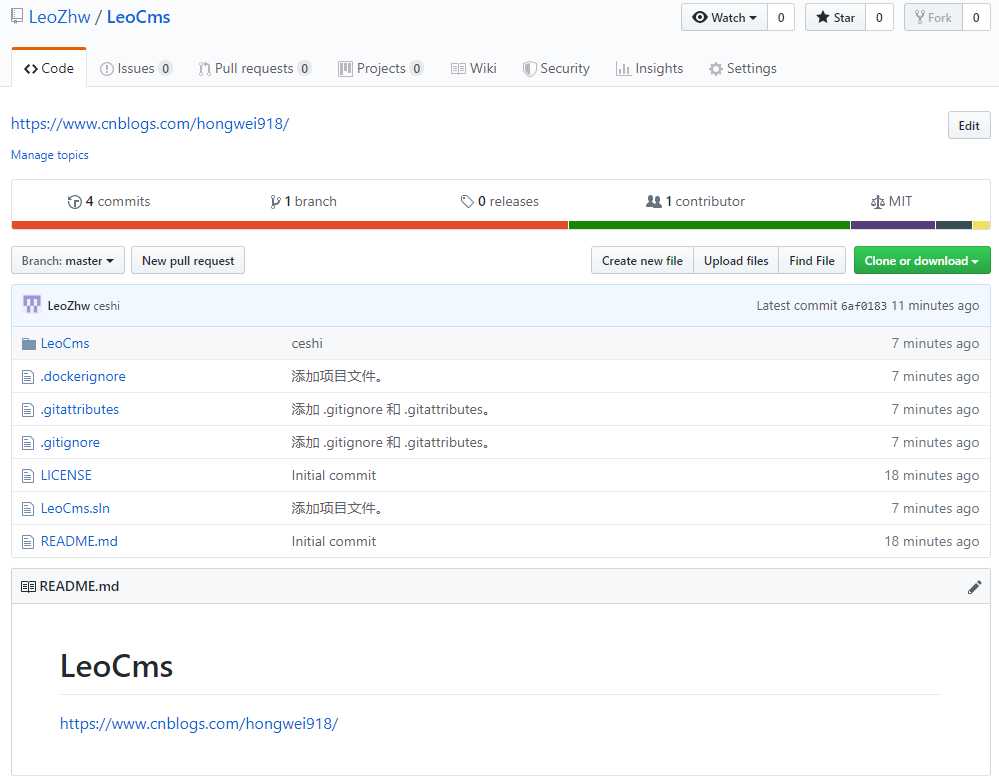999x784 pixels.
Task: Open the Pull requests tab
Action: pos(254,69)
